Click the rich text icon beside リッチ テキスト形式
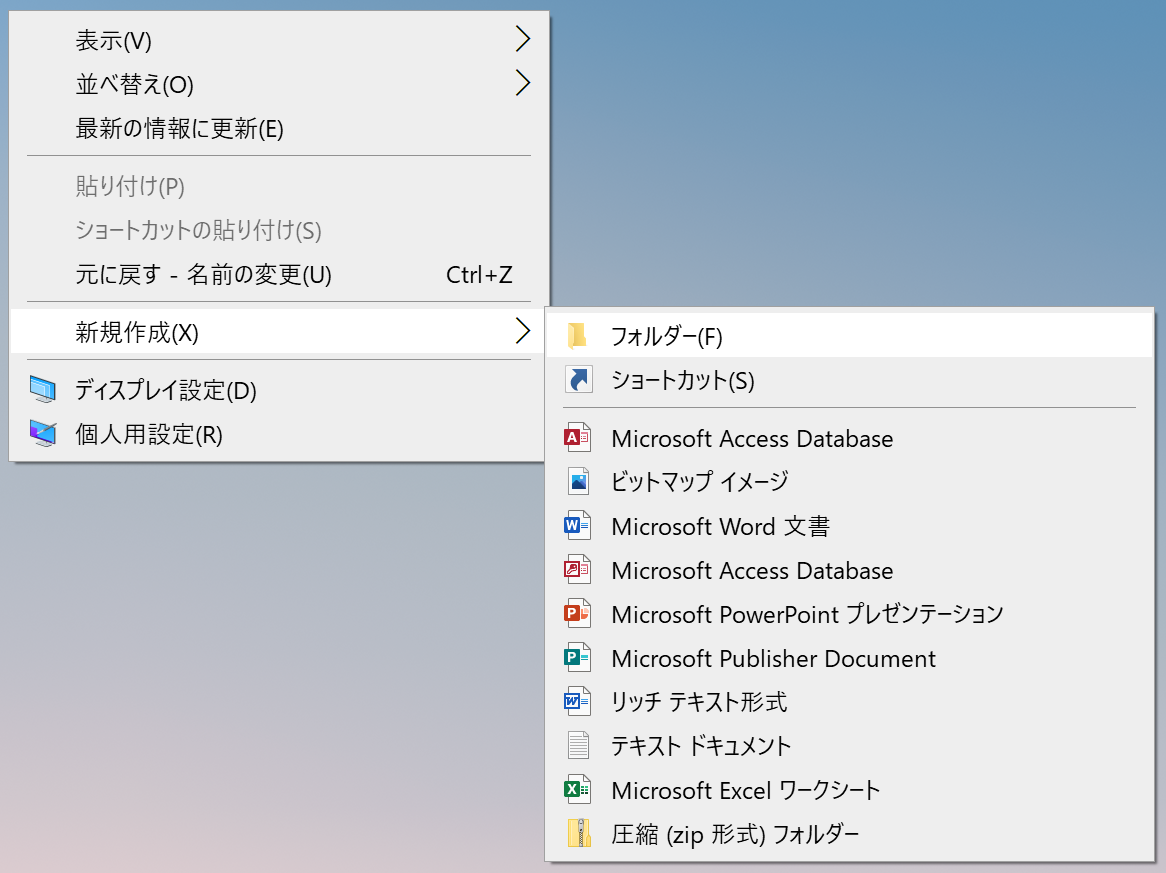The height and width of the screenshot is (873, 1166). [x=578, y=701]
